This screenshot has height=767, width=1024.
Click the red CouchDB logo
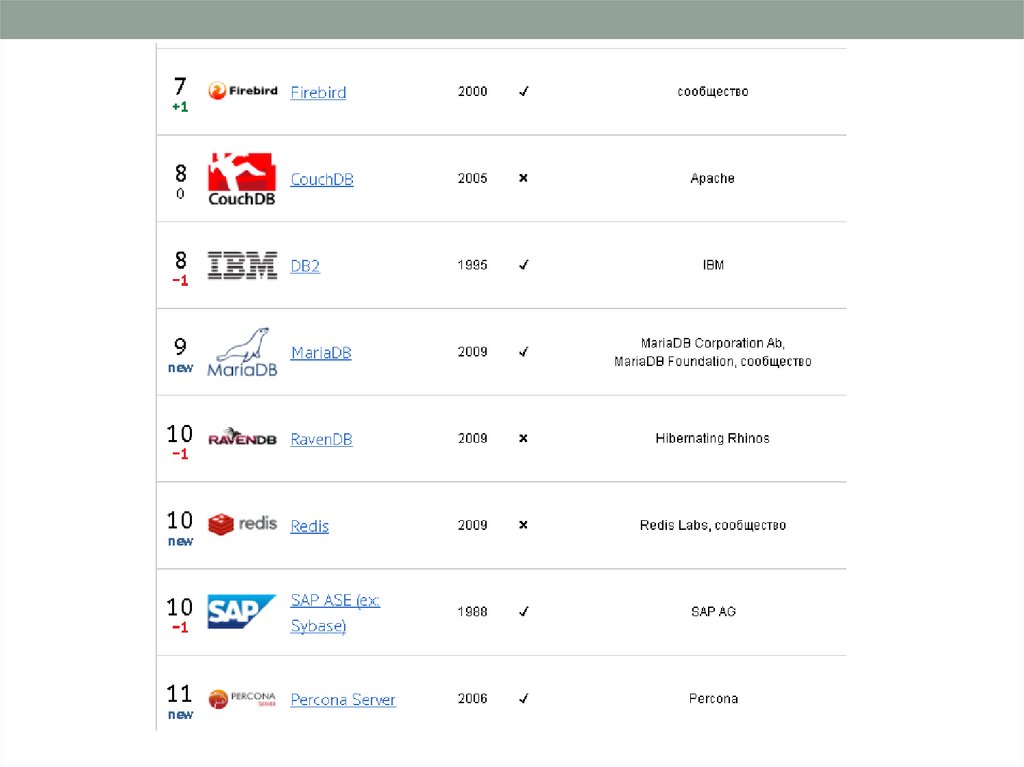pos(242,179)
